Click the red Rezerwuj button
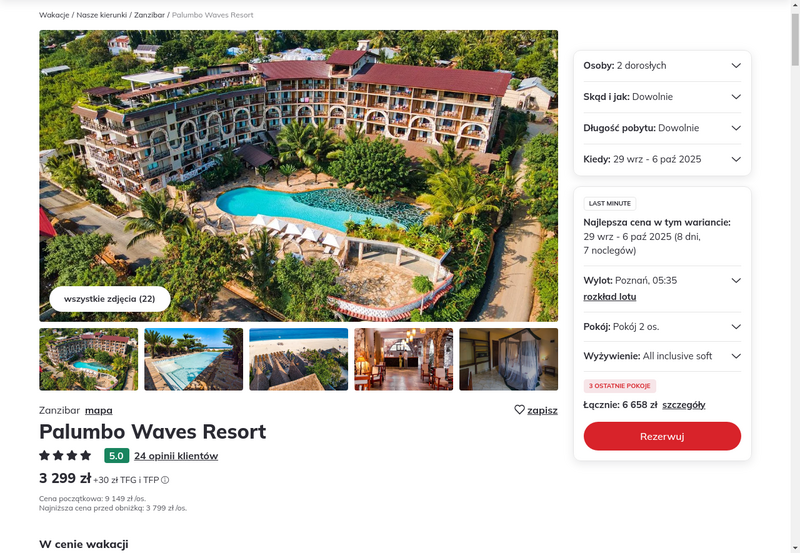Viewport: 800px width, 553px height. [x=662, y=436]
